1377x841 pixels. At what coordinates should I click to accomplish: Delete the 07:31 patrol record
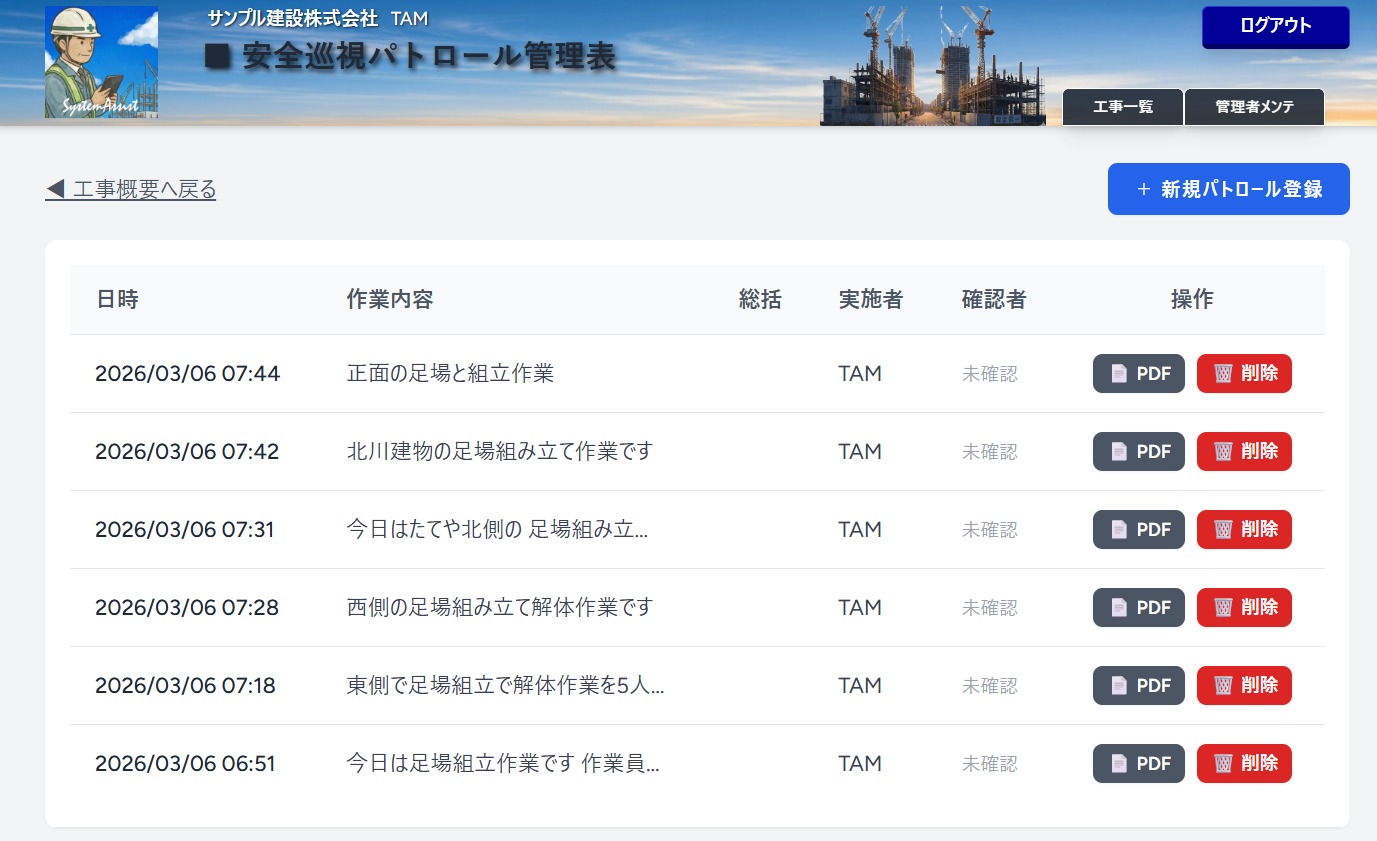1243,529
